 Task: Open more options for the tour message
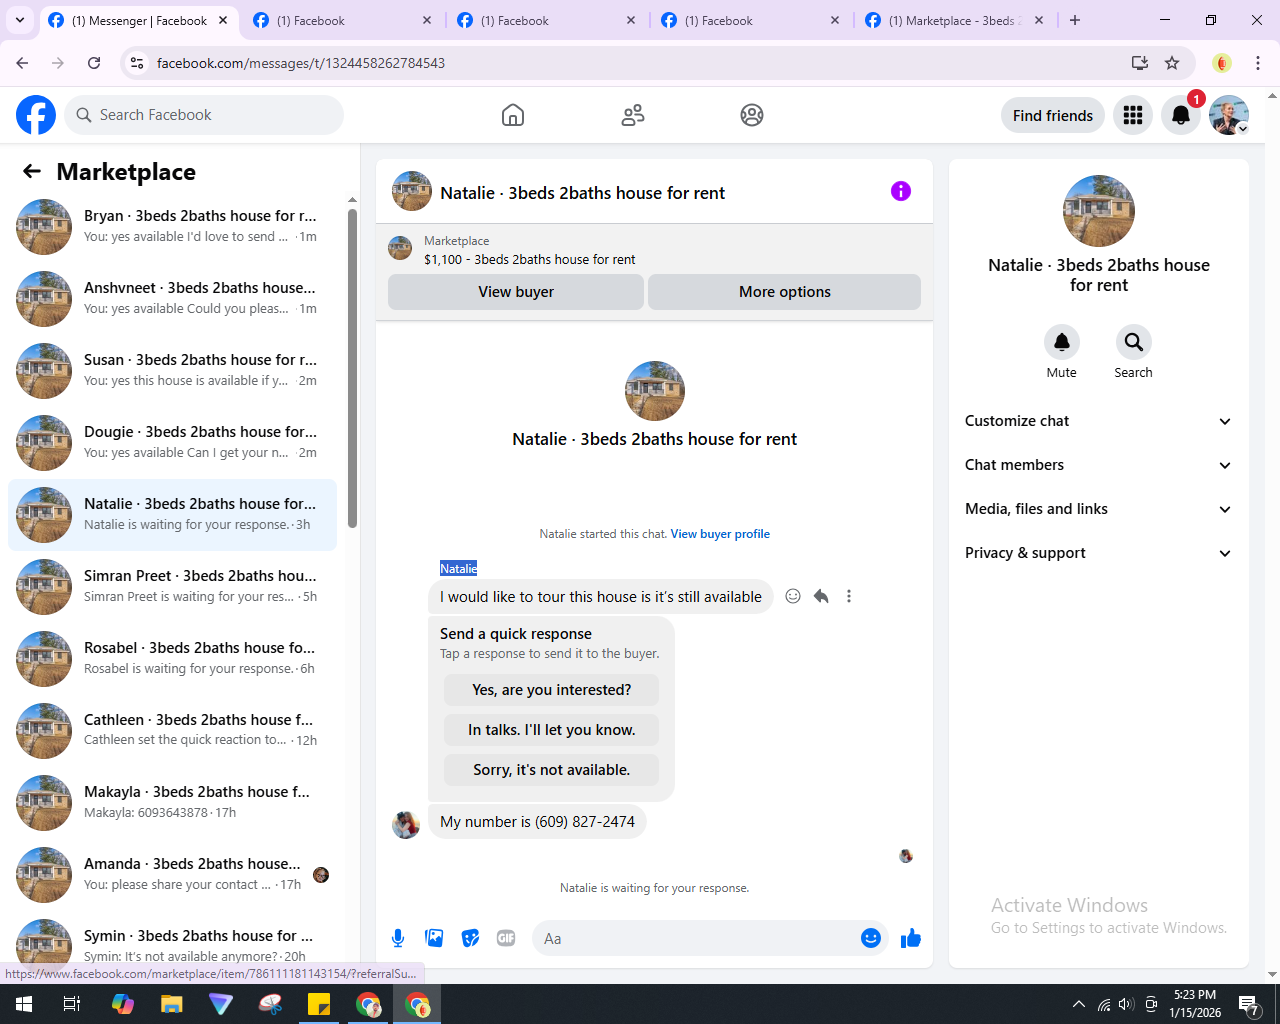pyautogui.click(x=849, y=596)
